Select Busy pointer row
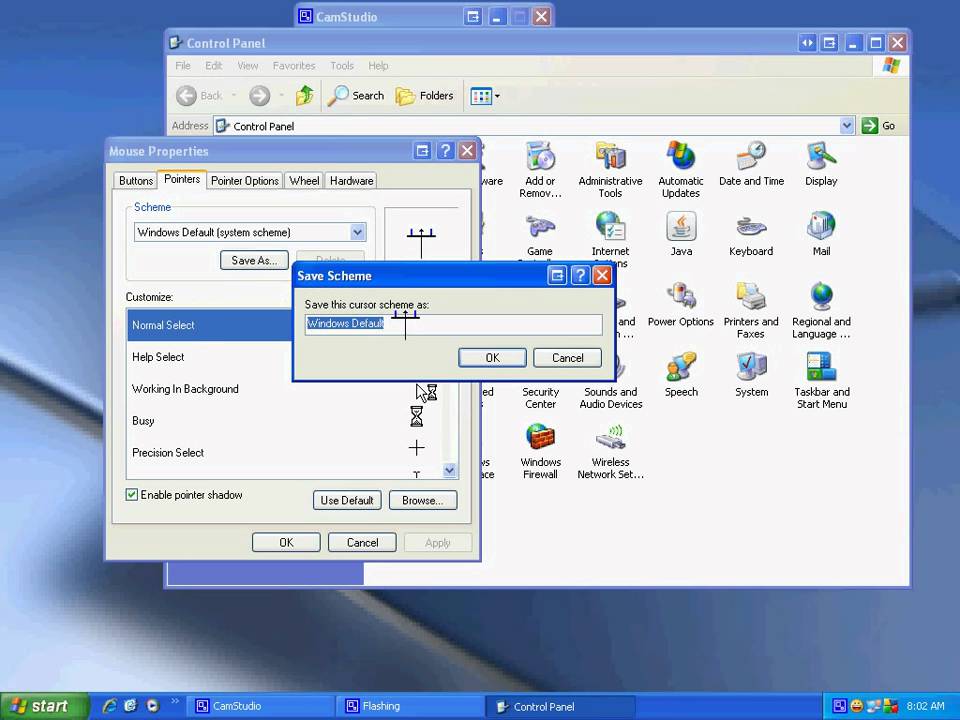Viewport: 960px width, 720px height. [285, 421]
